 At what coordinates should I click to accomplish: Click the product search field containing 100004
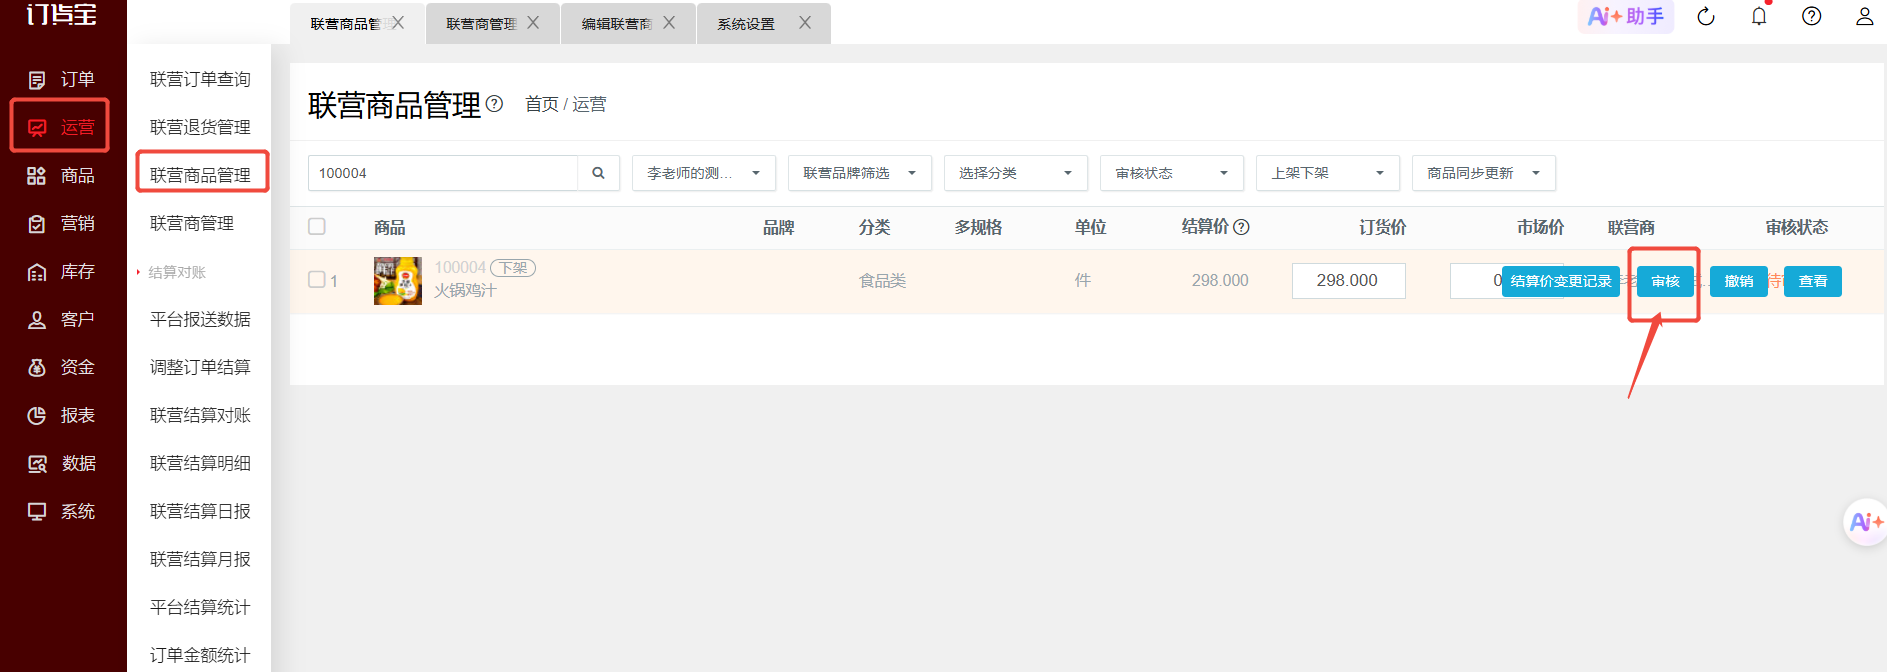tap(443, 173)
